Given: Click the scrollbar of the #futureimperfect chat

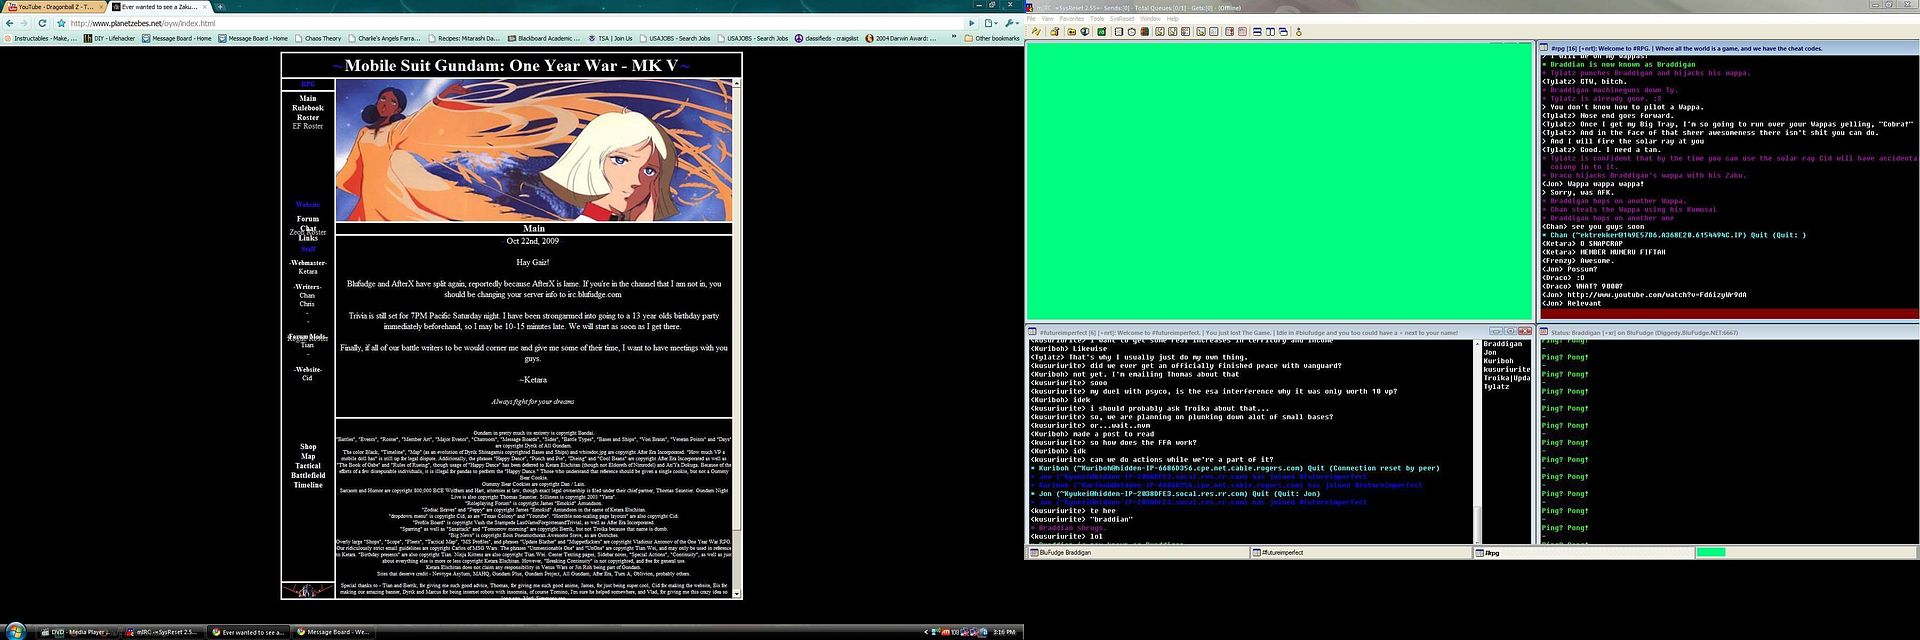Looking at the screenshot, I should point(1475,440).
